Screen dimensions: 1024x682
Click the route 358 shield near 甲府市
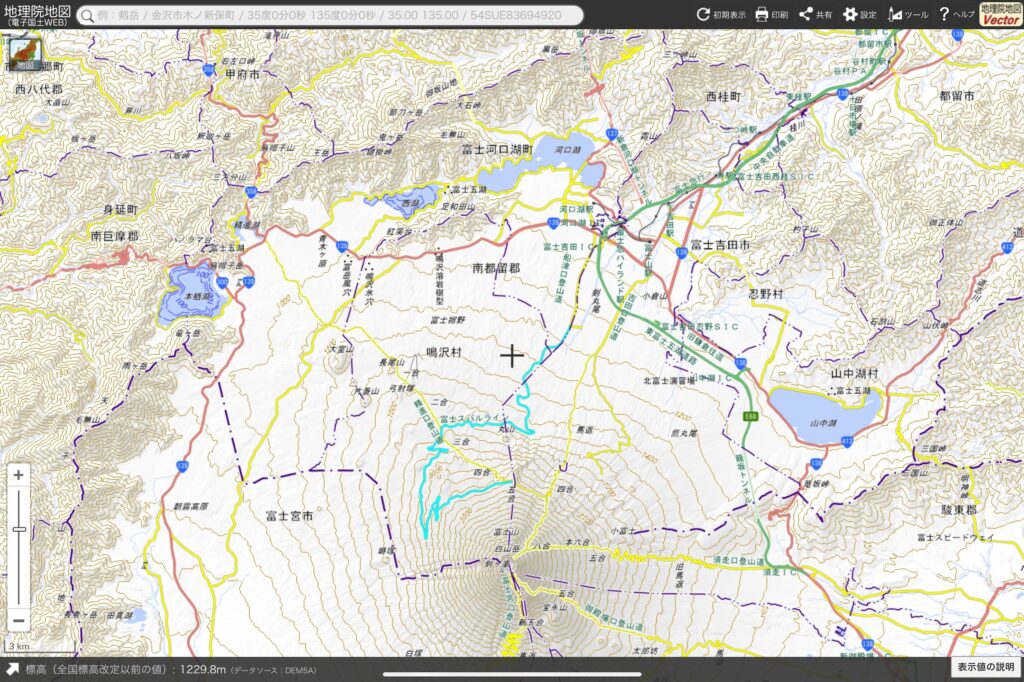click(208, 70)
